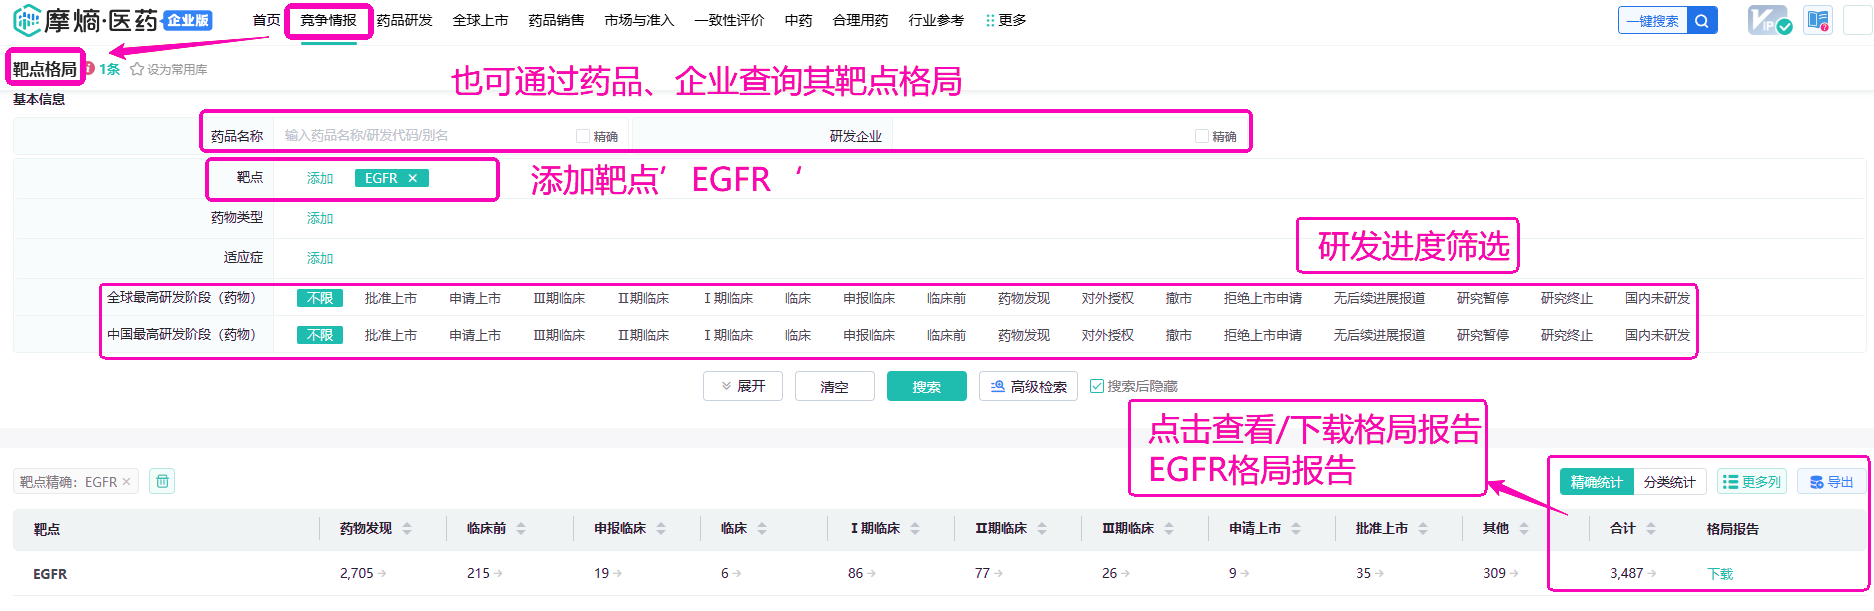This screenshot has height=611, width=1874.
Task: Sort by 合计 column
Action: point(1651,529)
